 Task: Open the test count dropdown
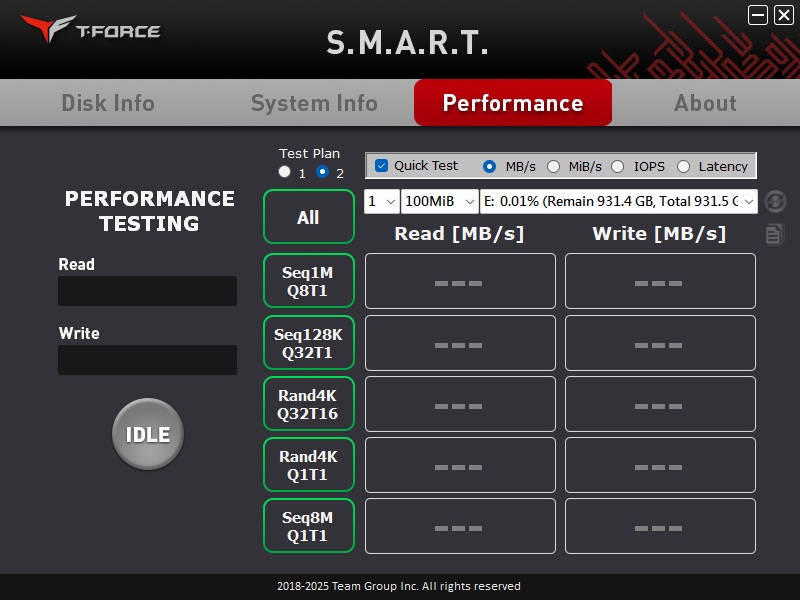[x=382, y=202]
